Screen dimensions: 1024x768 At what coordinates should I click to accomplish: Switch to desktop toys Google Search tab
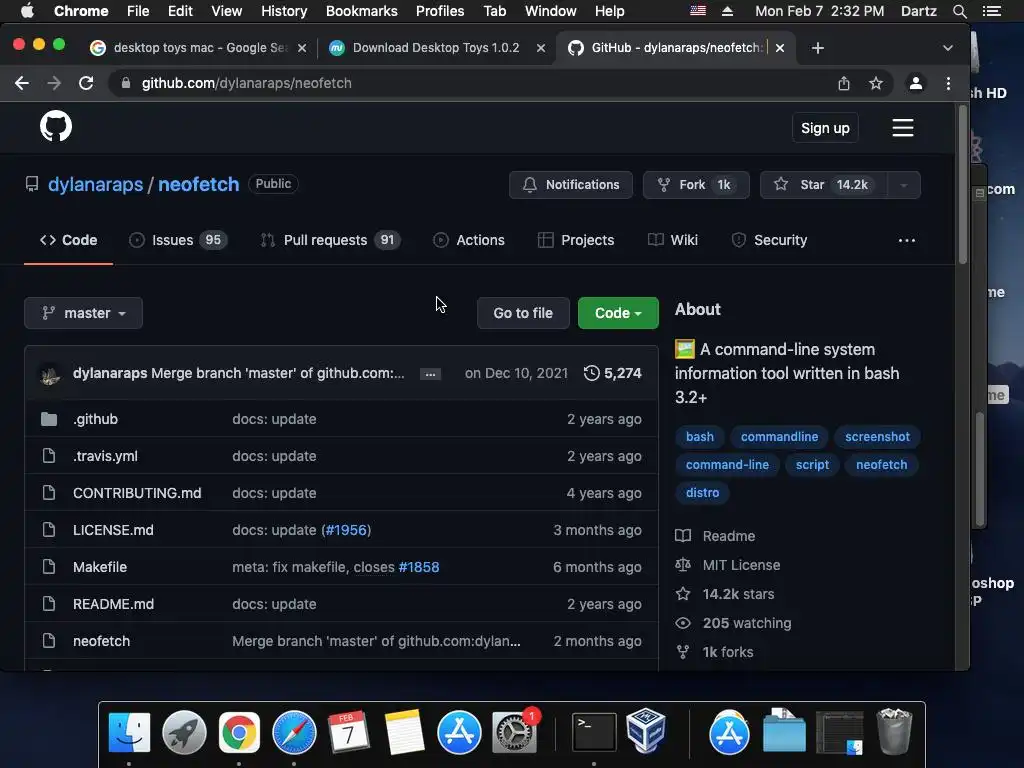(199, 48)
